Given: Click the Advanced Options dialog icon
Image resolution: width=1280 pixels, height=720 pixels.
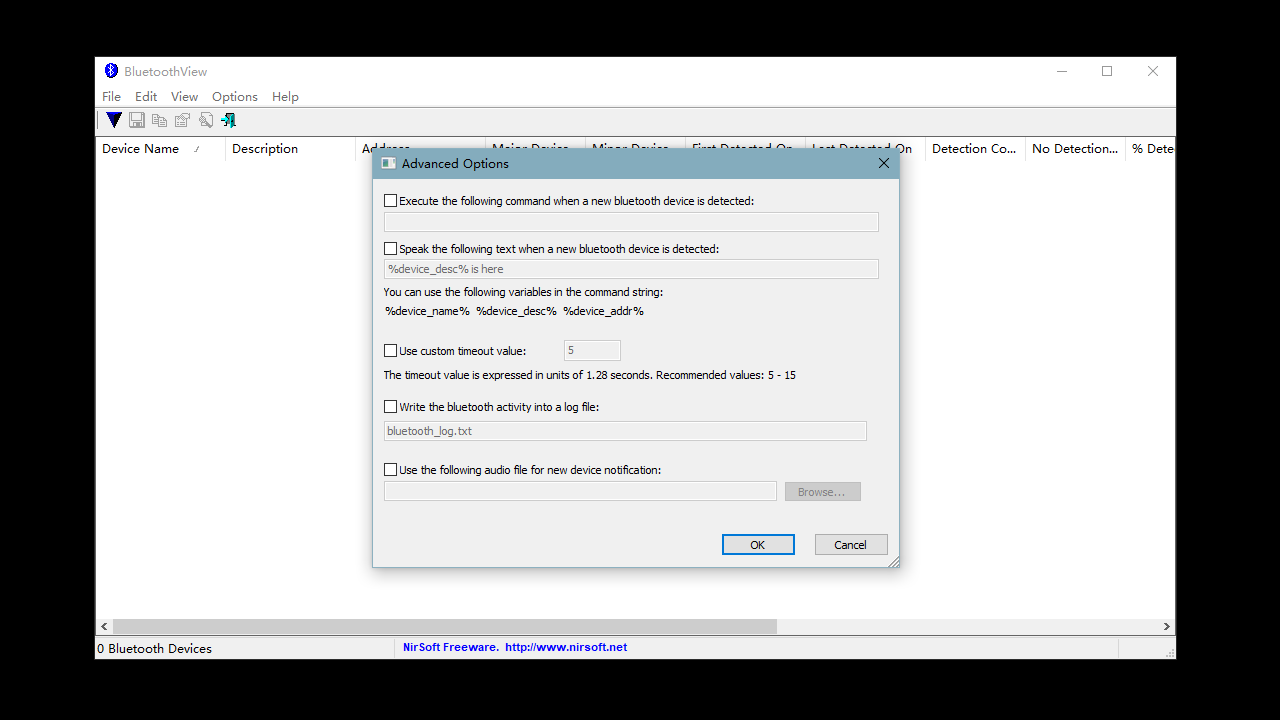Looking at the screenshot, I should [x=388, y=163].
